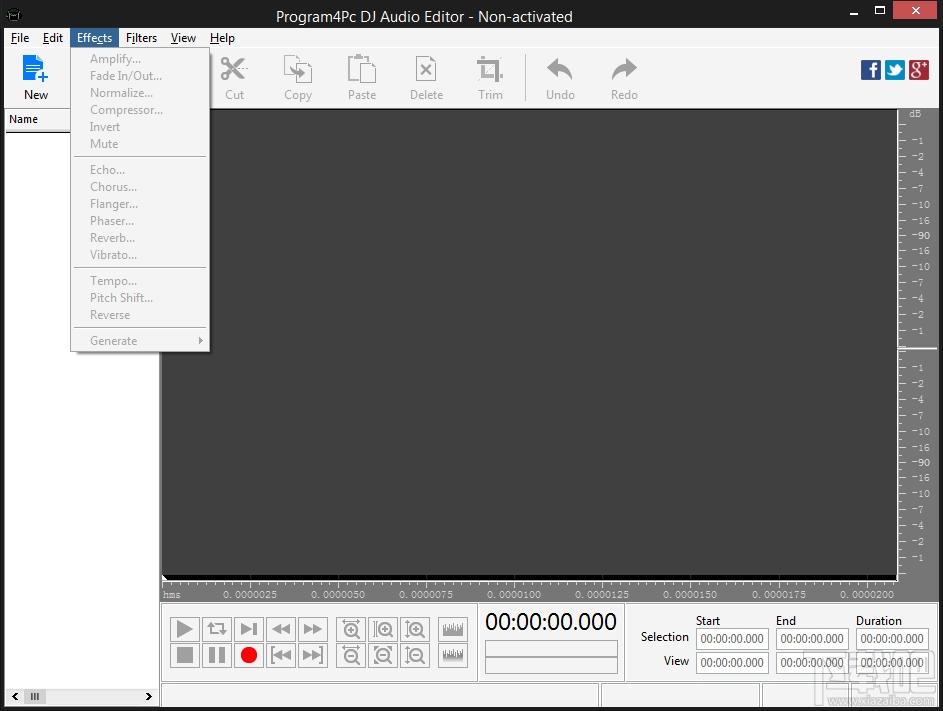
Task: Open the Facebook share icon
Action: (x=871, y=70)
